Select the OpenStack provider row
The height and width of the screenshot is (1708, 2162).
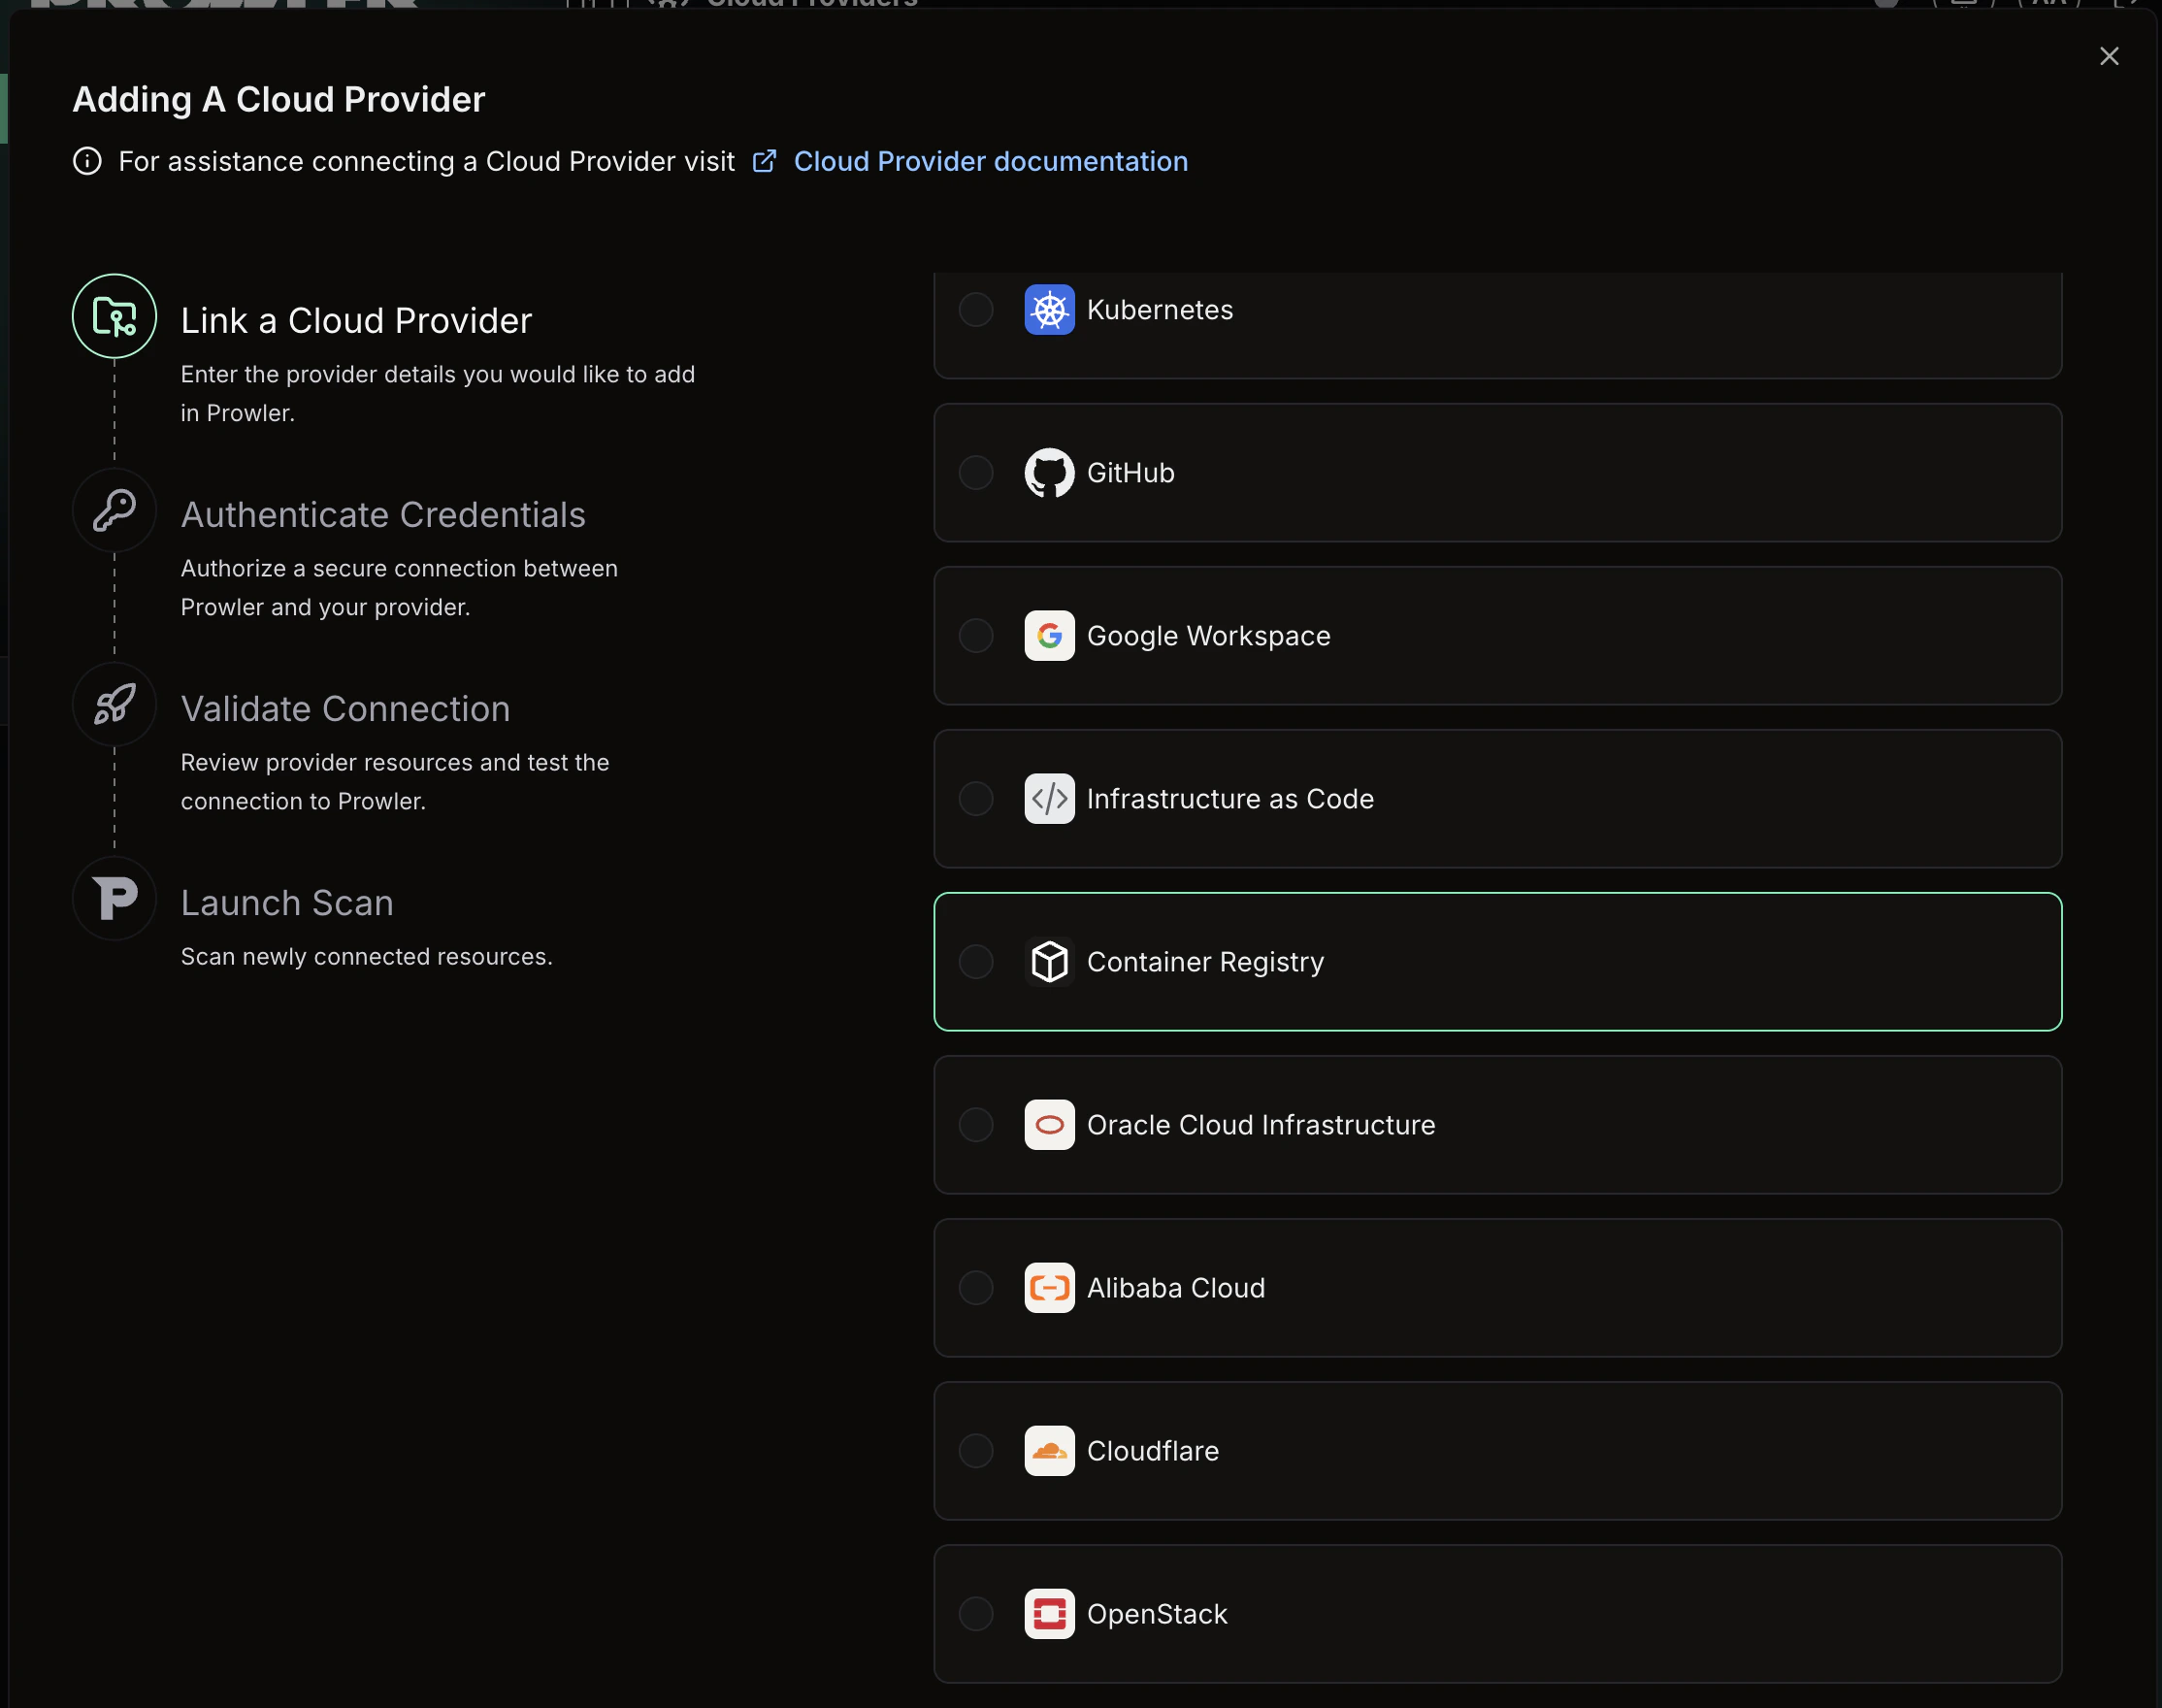(1498, 1613)
